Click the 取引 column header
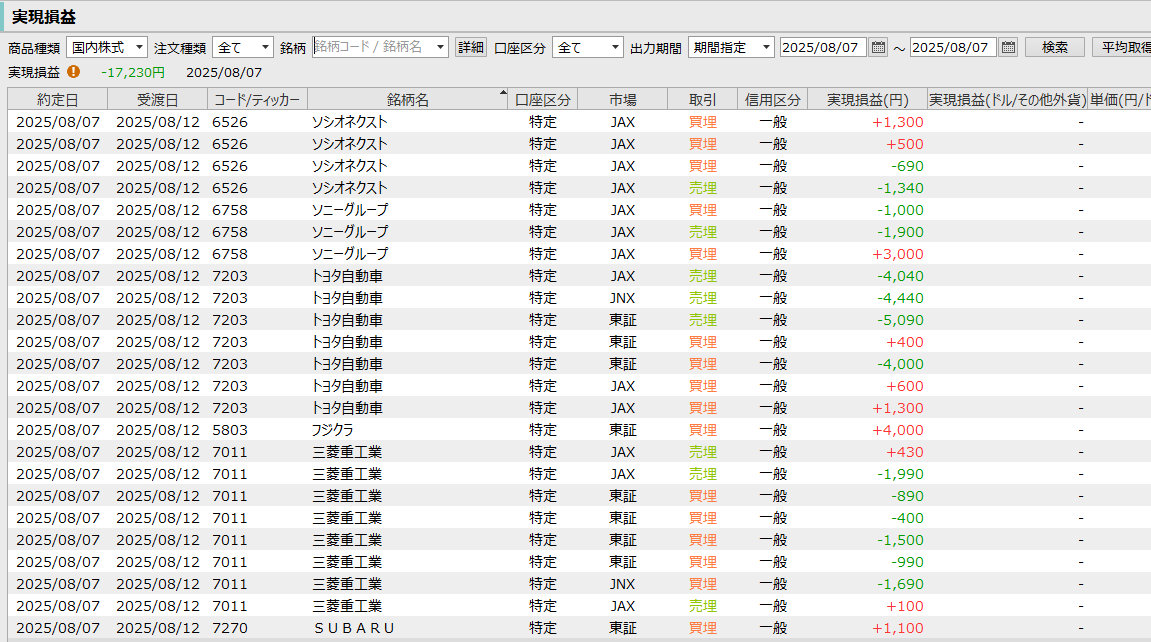 (x=702, y=100)
